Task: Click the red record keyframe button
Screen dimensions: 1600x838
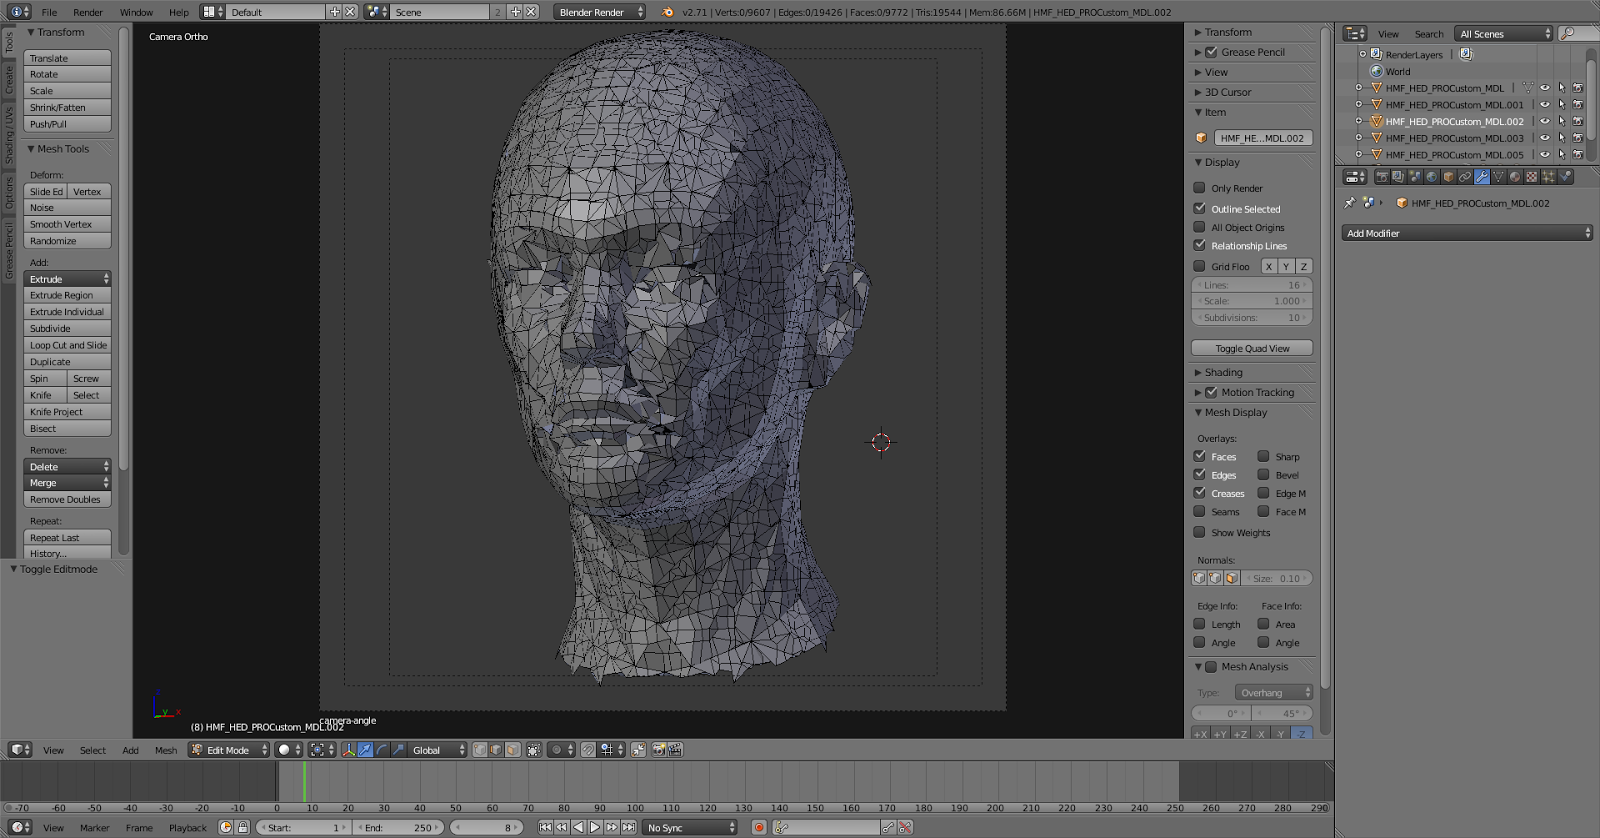Action: (x=759, y=827)
